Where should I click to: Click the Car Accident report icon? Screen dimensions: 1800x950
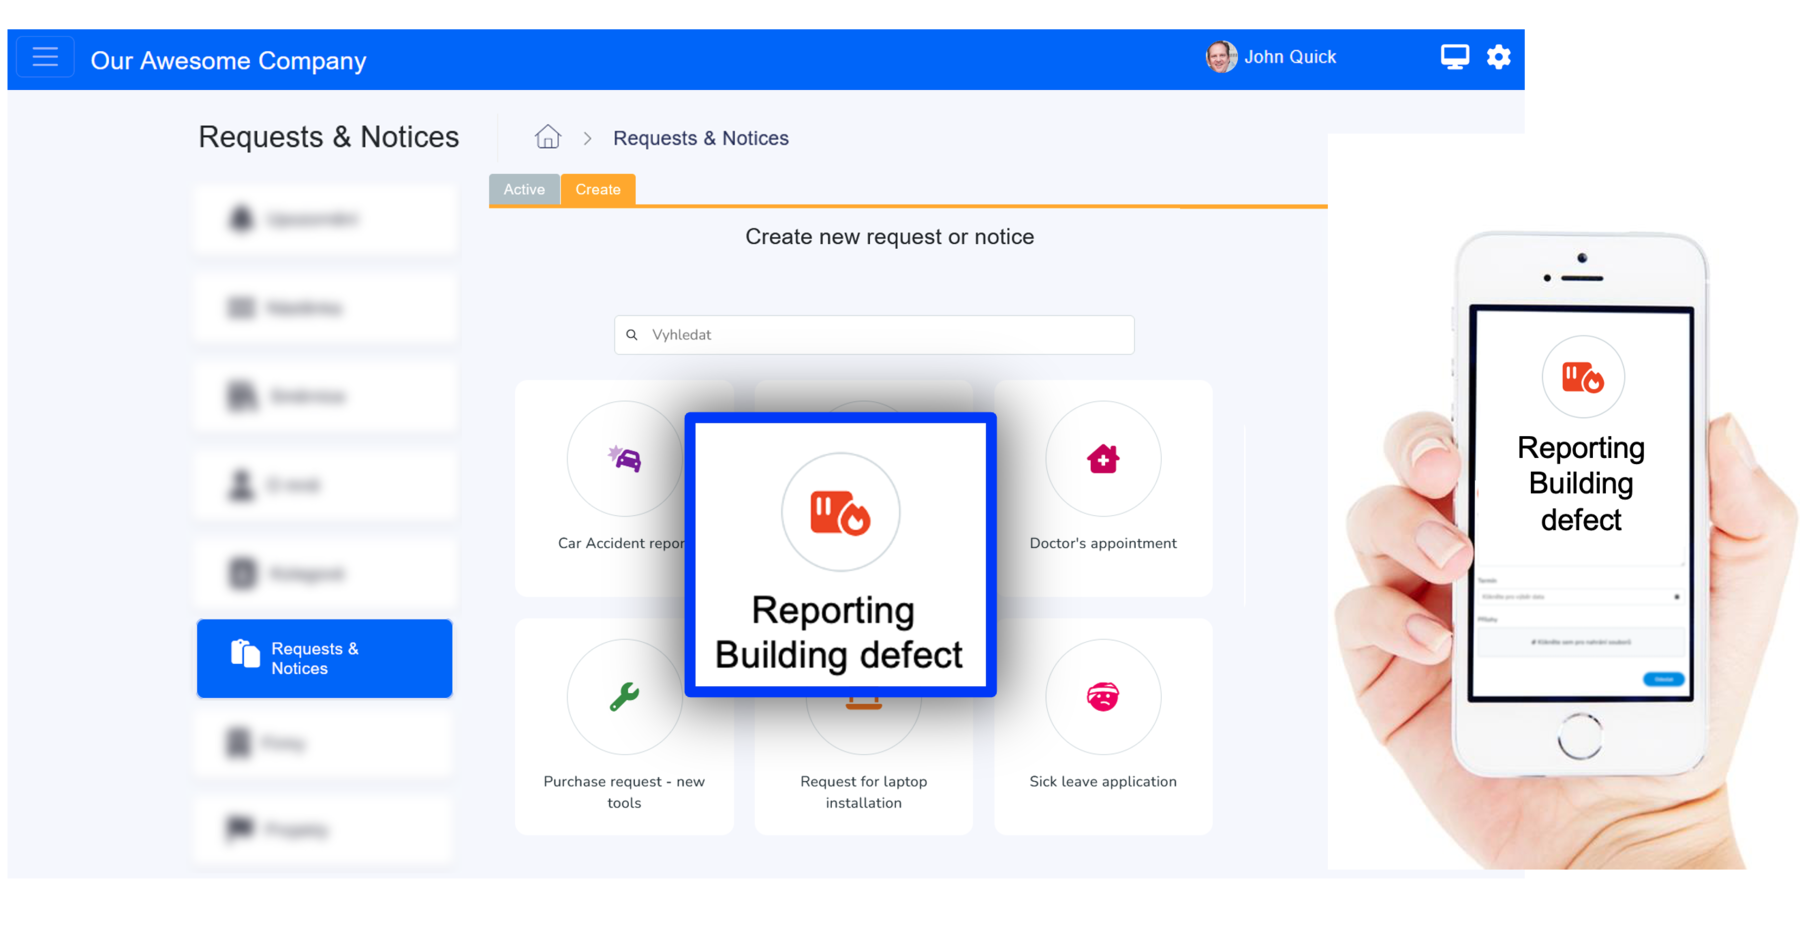point(624,459)
